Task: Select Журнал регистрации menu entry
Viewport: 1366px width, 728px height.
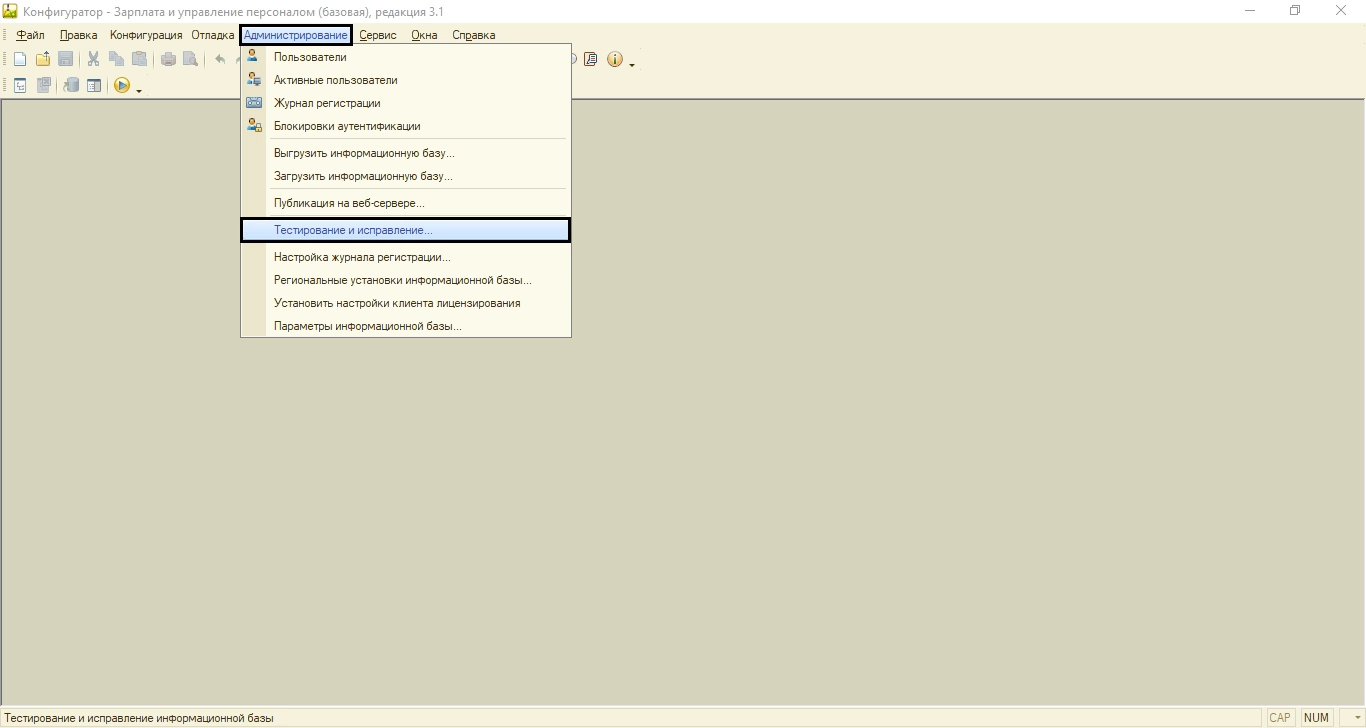Action: pos(406,103)
